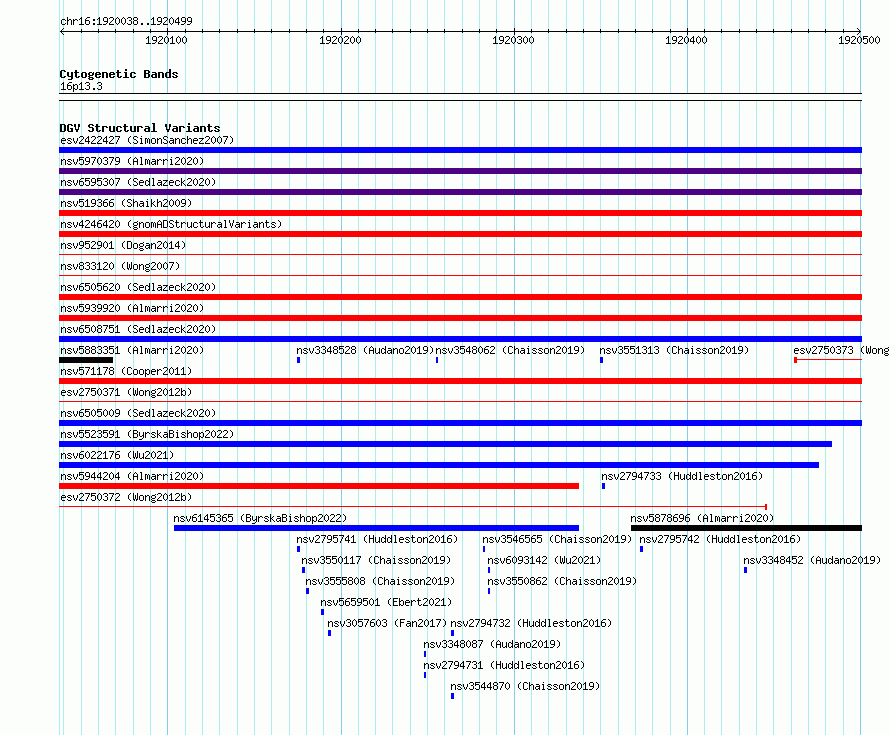The image size is (890, 735).
Task: Select nsv571178 (Cooper2011) label
Action: (126, 371)
